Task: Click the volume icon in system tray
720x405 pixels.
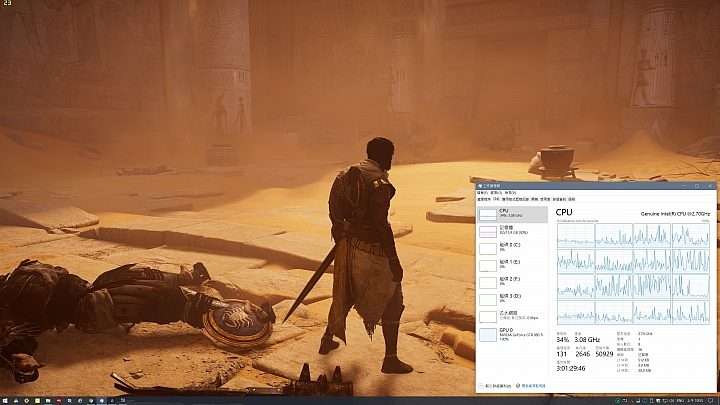Action: tap(672, 401)
